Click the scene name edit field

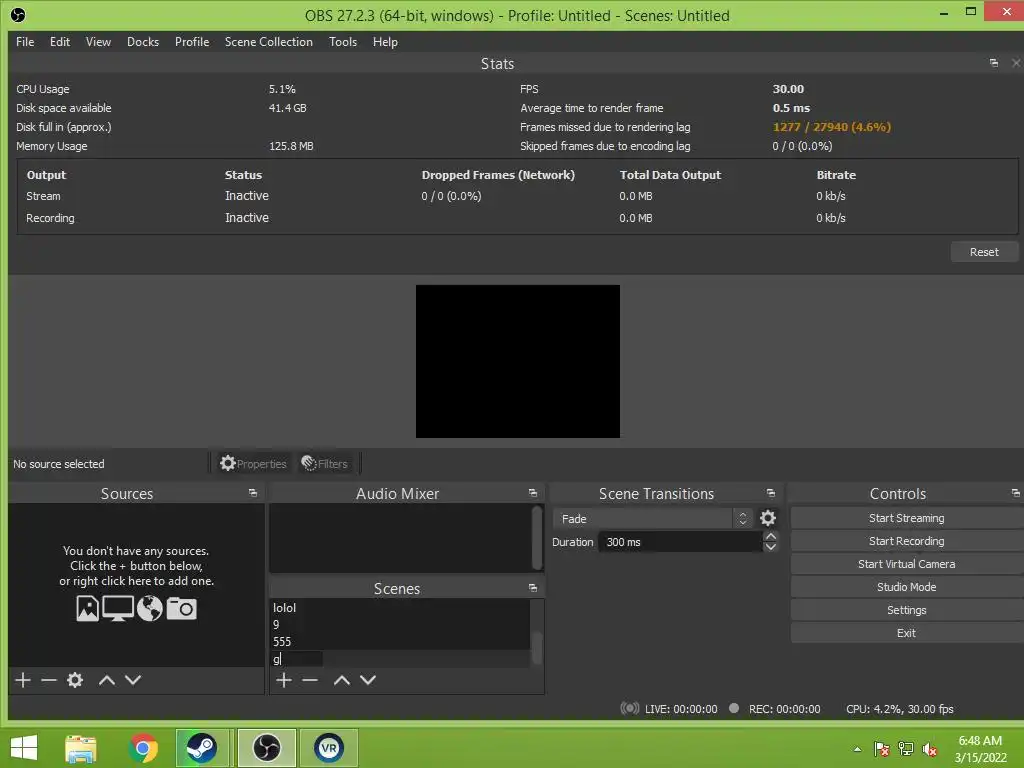[296, 659]
